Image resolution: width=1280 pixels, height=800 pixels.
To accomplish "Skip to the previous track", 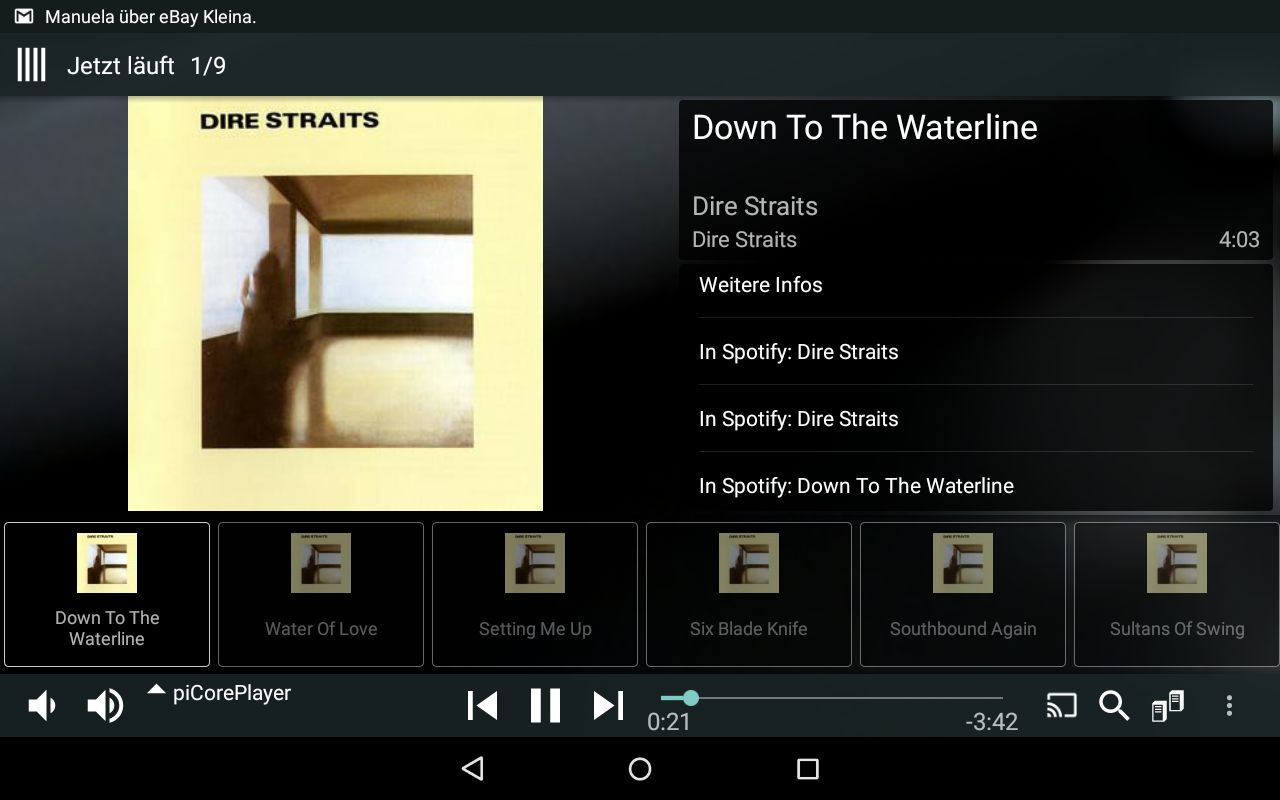I will 483,706.
